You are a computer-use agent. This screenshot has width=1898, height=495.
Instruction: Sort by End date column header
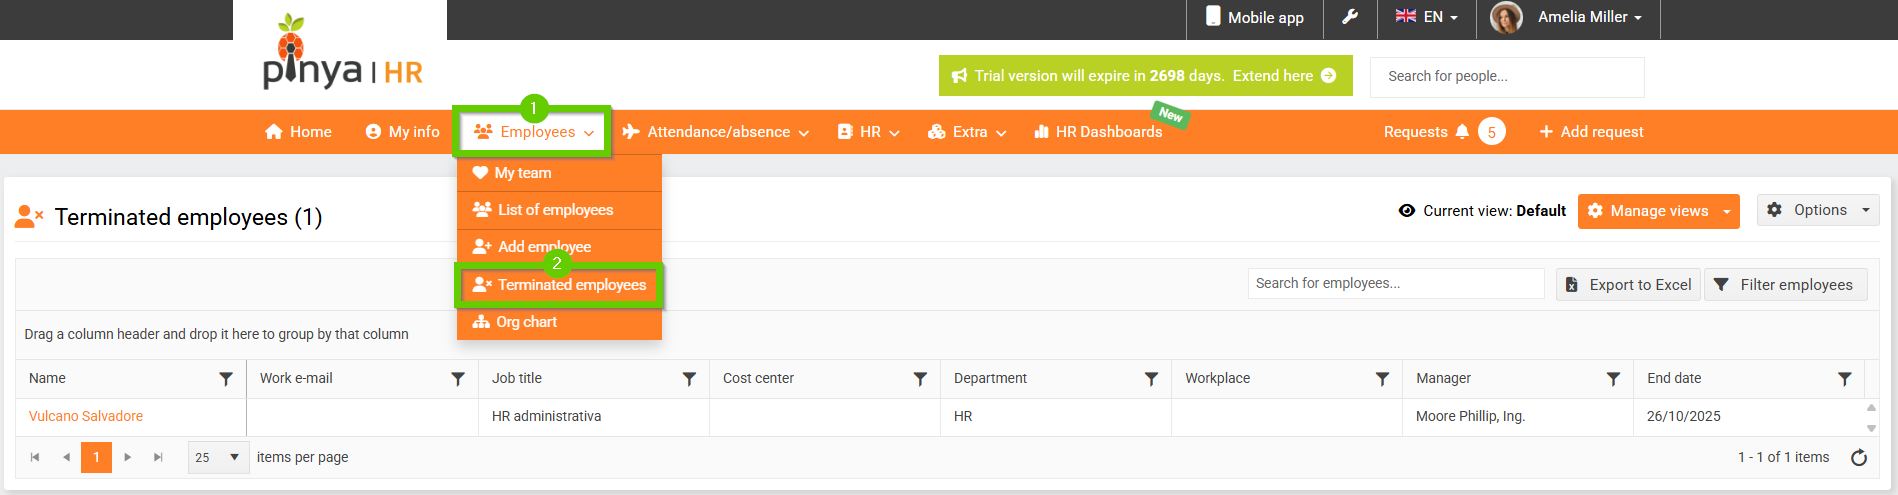pos(1674,378)
